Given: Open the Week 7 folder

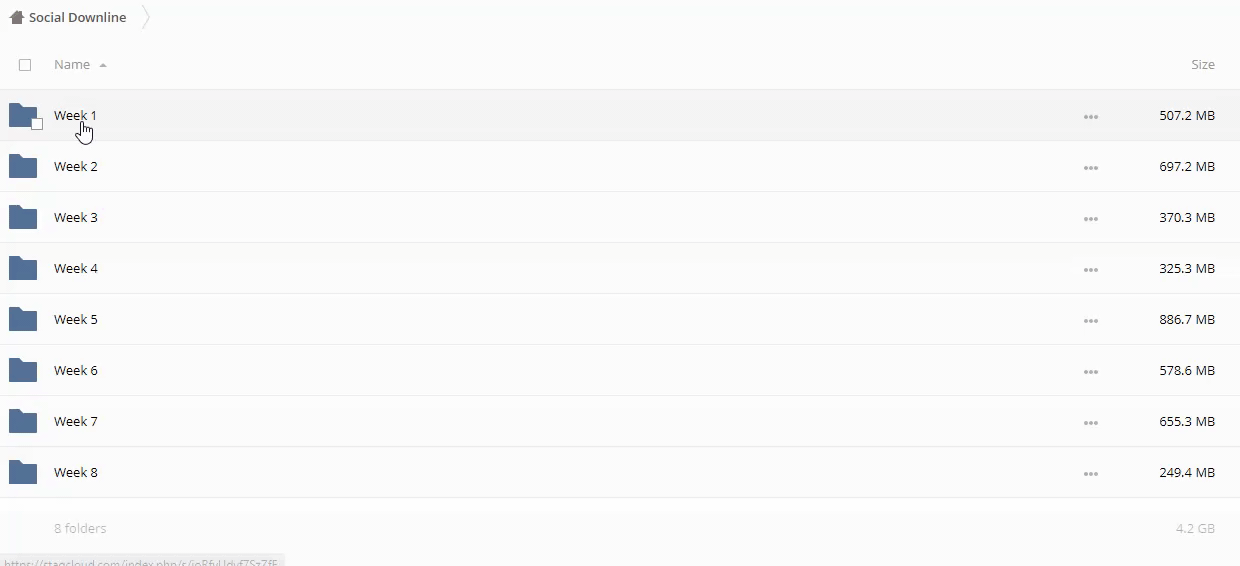Looking at the screenshot, I should click(76, 421).
